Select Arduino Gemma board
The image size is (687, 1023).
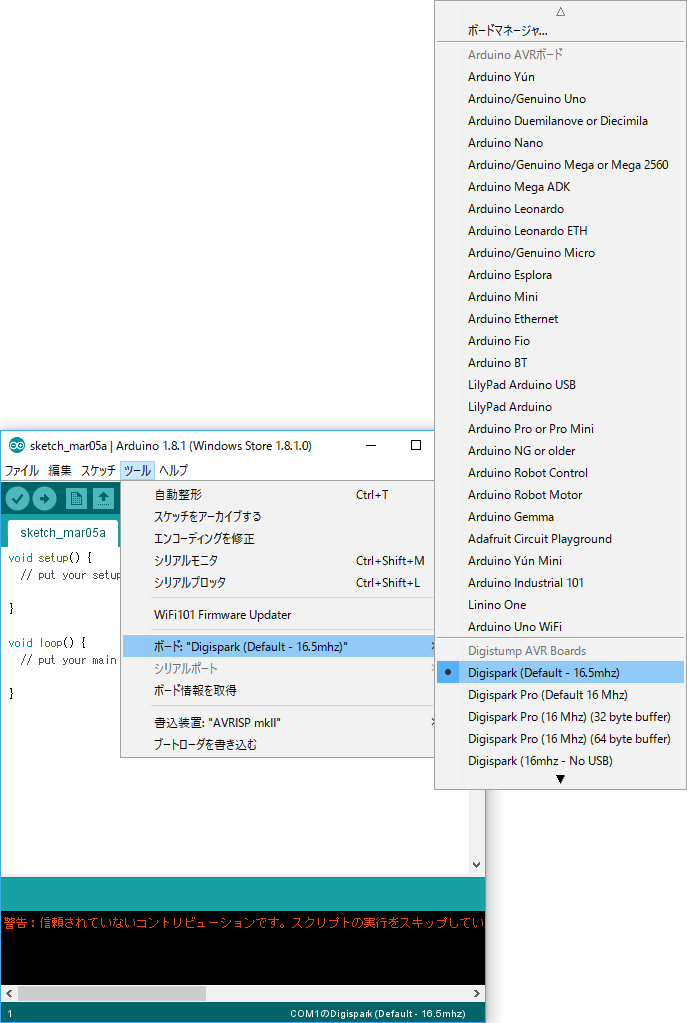[560, 517]
